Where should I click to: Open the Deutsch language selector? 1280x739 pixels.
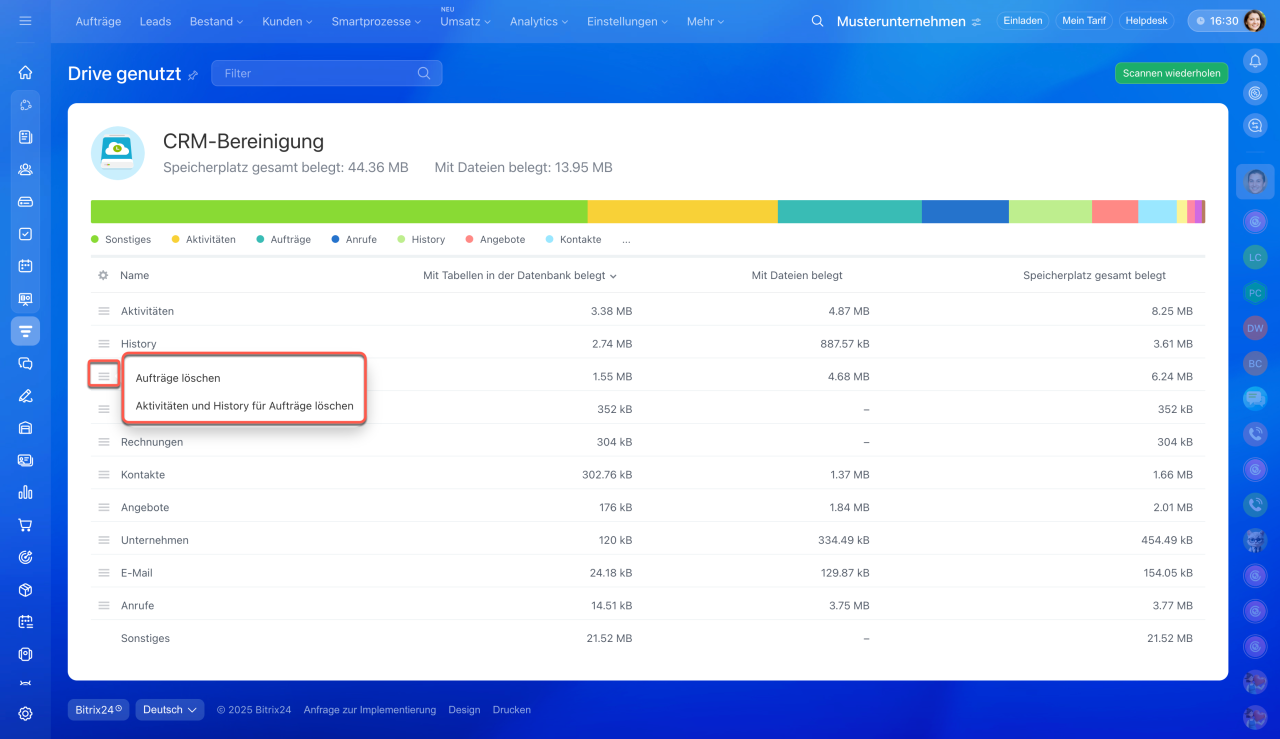coord(169,710)
